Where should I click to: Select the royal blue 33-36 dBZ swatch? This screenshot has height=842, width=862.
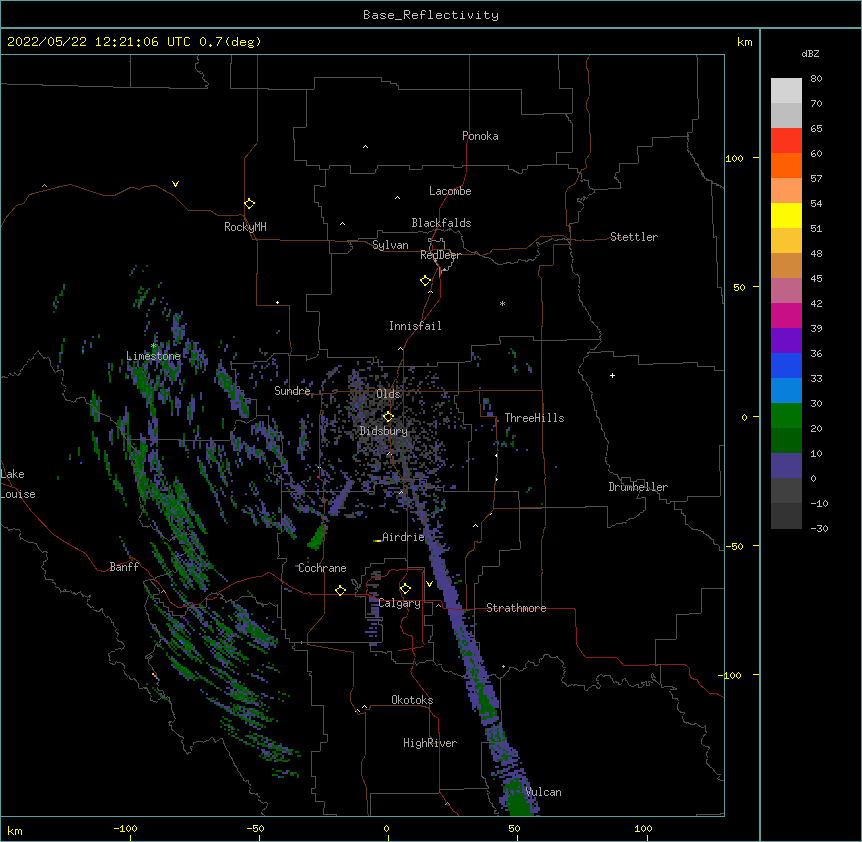pyautogui.click(x=786, y=365)
